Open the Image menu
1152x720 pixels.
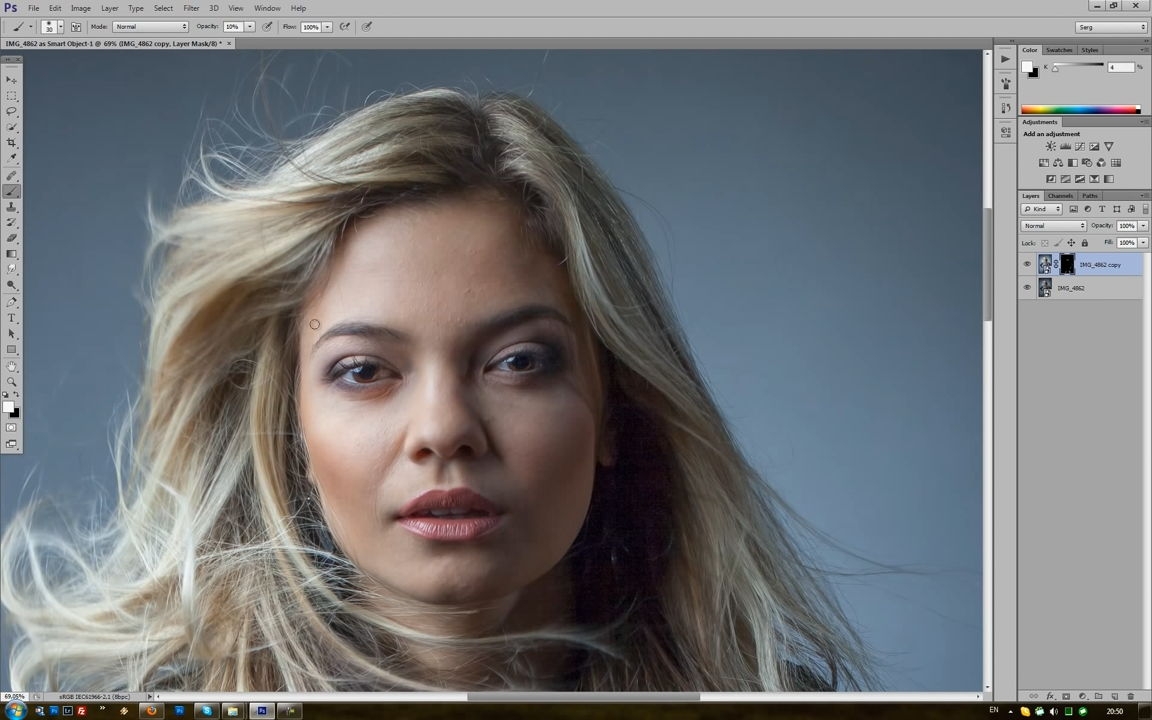point(81,8)
